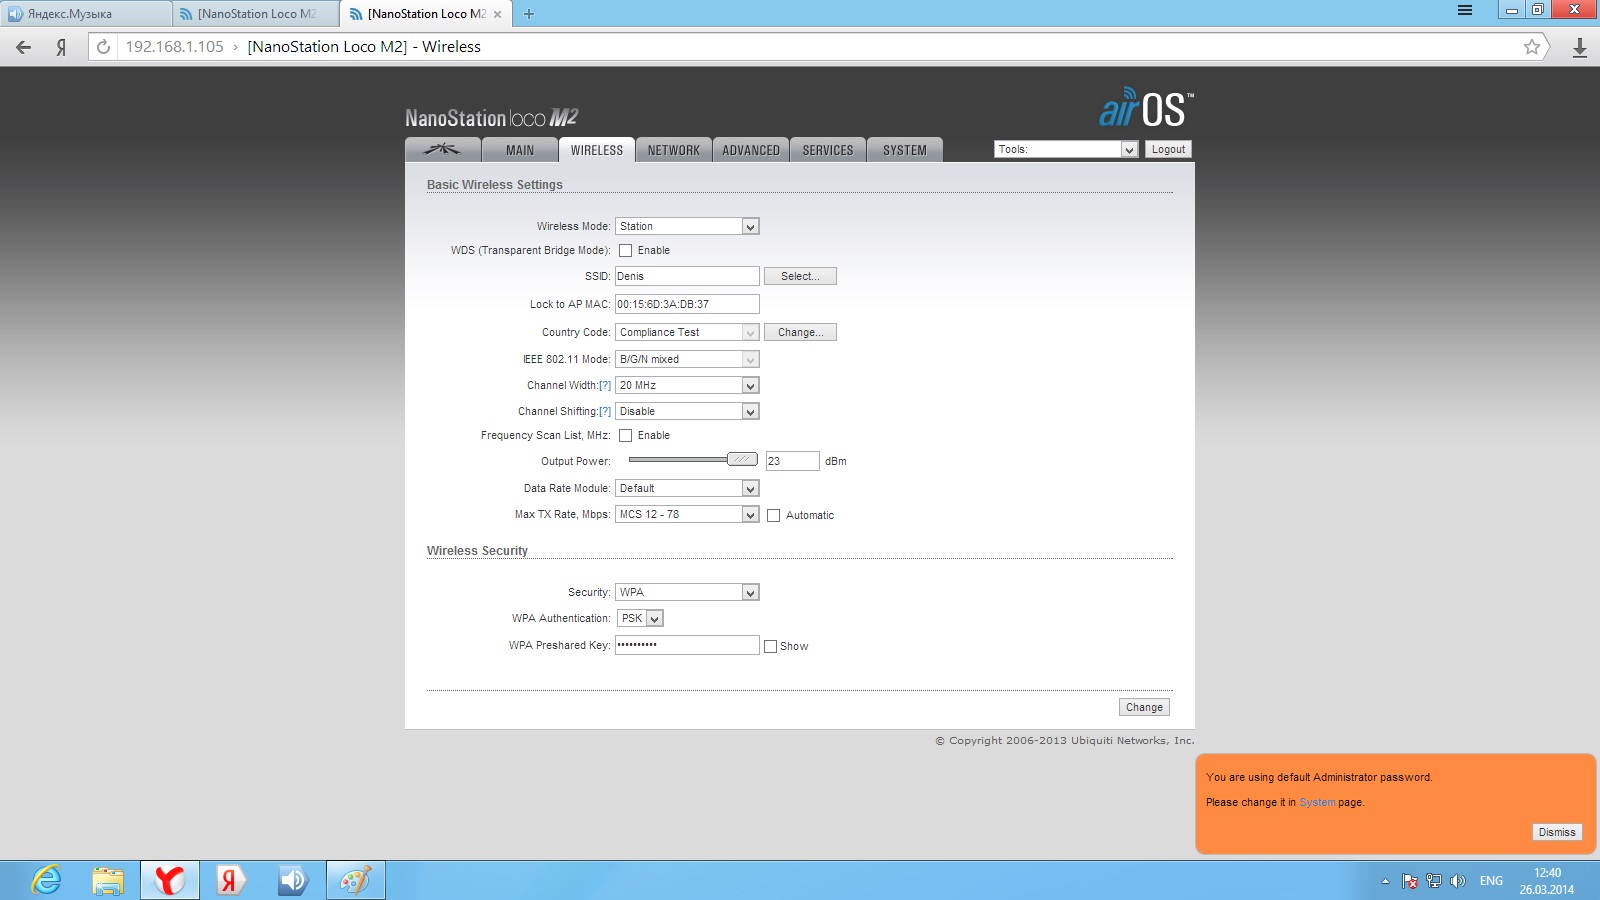Open the Security type dropdown
1600x900 pixels.
(x=687, y=593)
